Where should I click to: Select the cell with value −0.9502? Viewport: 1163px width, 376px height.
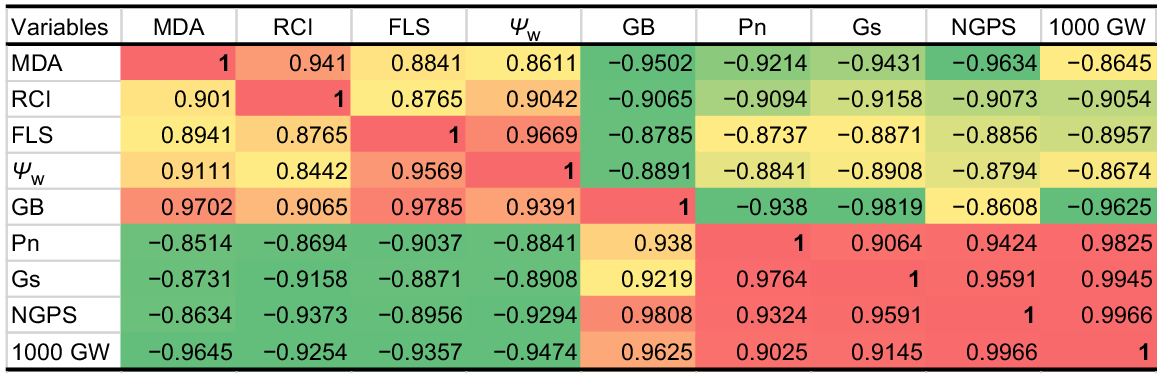[639, 65]
